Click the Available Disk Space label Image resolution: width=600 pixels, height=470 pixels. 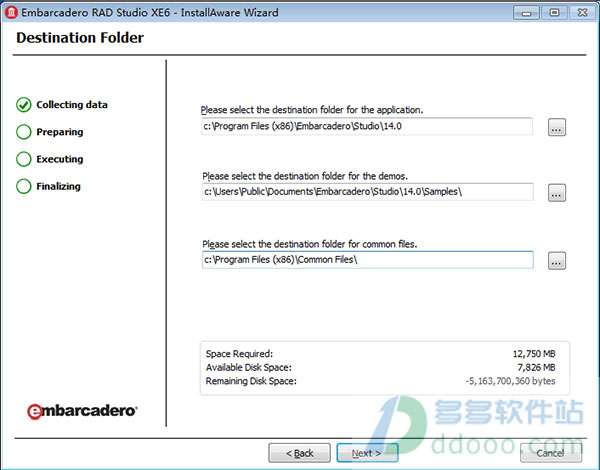click(x=249, y=367)
